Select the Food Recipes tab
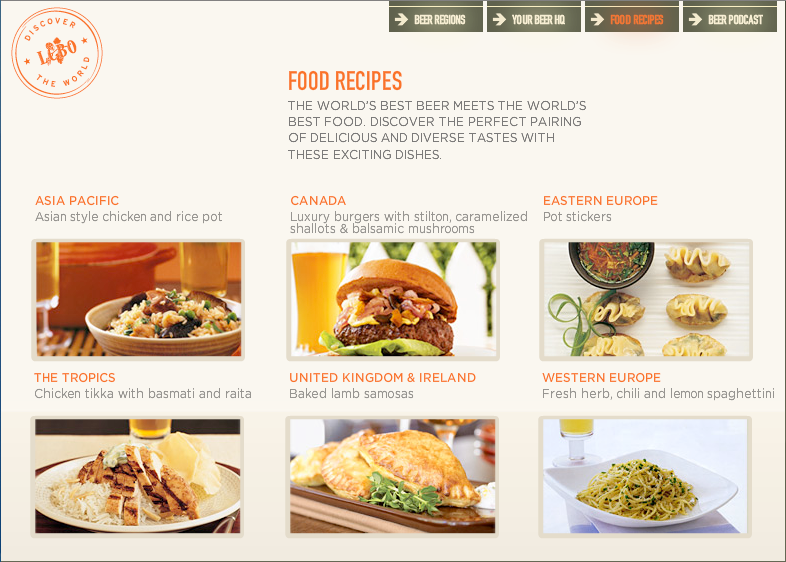Viewport: 786px width, 562px height. (x=632, y=19)
